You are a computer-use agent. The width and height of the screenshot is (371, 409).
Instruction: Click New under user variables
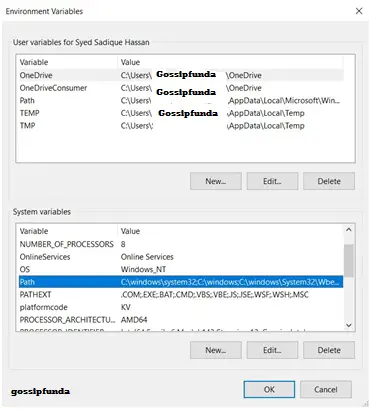[x=216, y=181]
